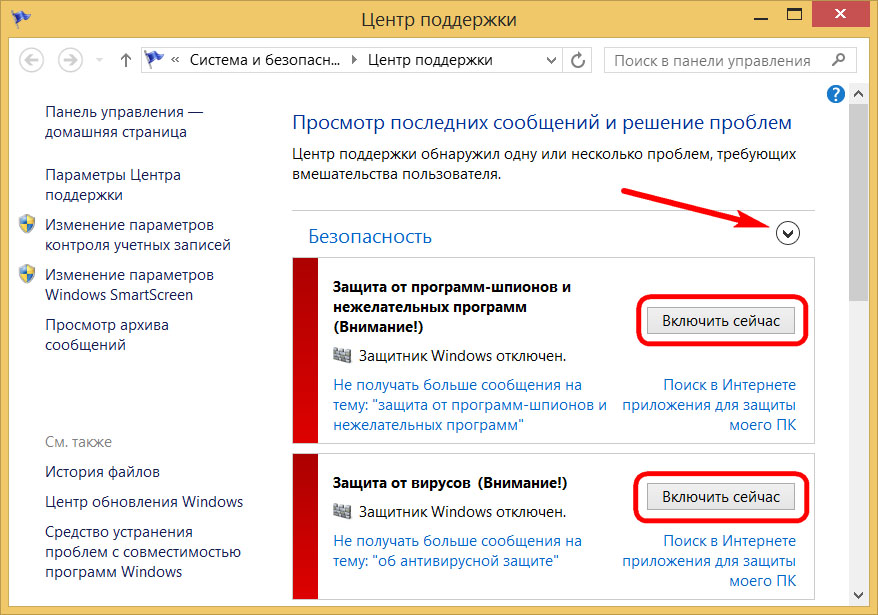Click page title «Просмотр последних сообщений»
Viewport: 878px width, 615px height.
[x=542, y=122]
